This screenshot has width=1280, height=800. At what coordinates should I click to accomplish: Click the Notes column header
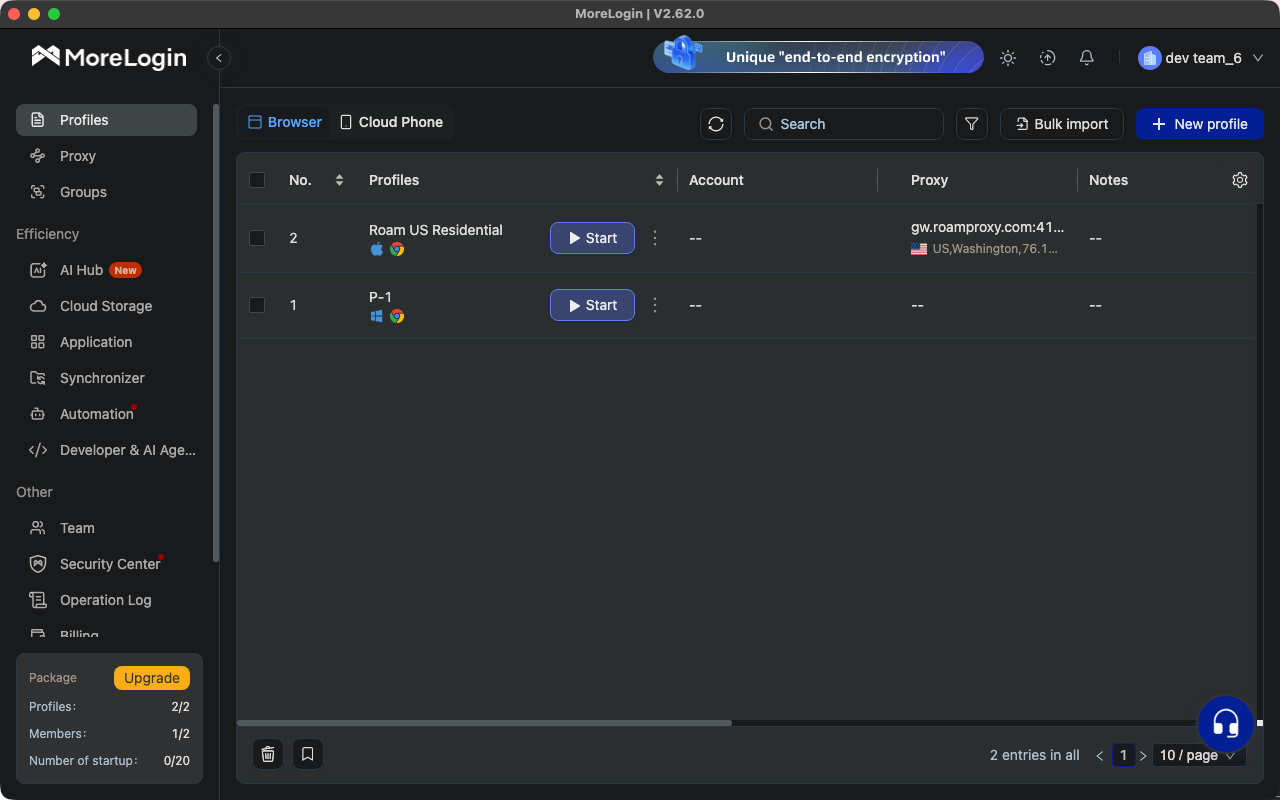[1108, 180]
